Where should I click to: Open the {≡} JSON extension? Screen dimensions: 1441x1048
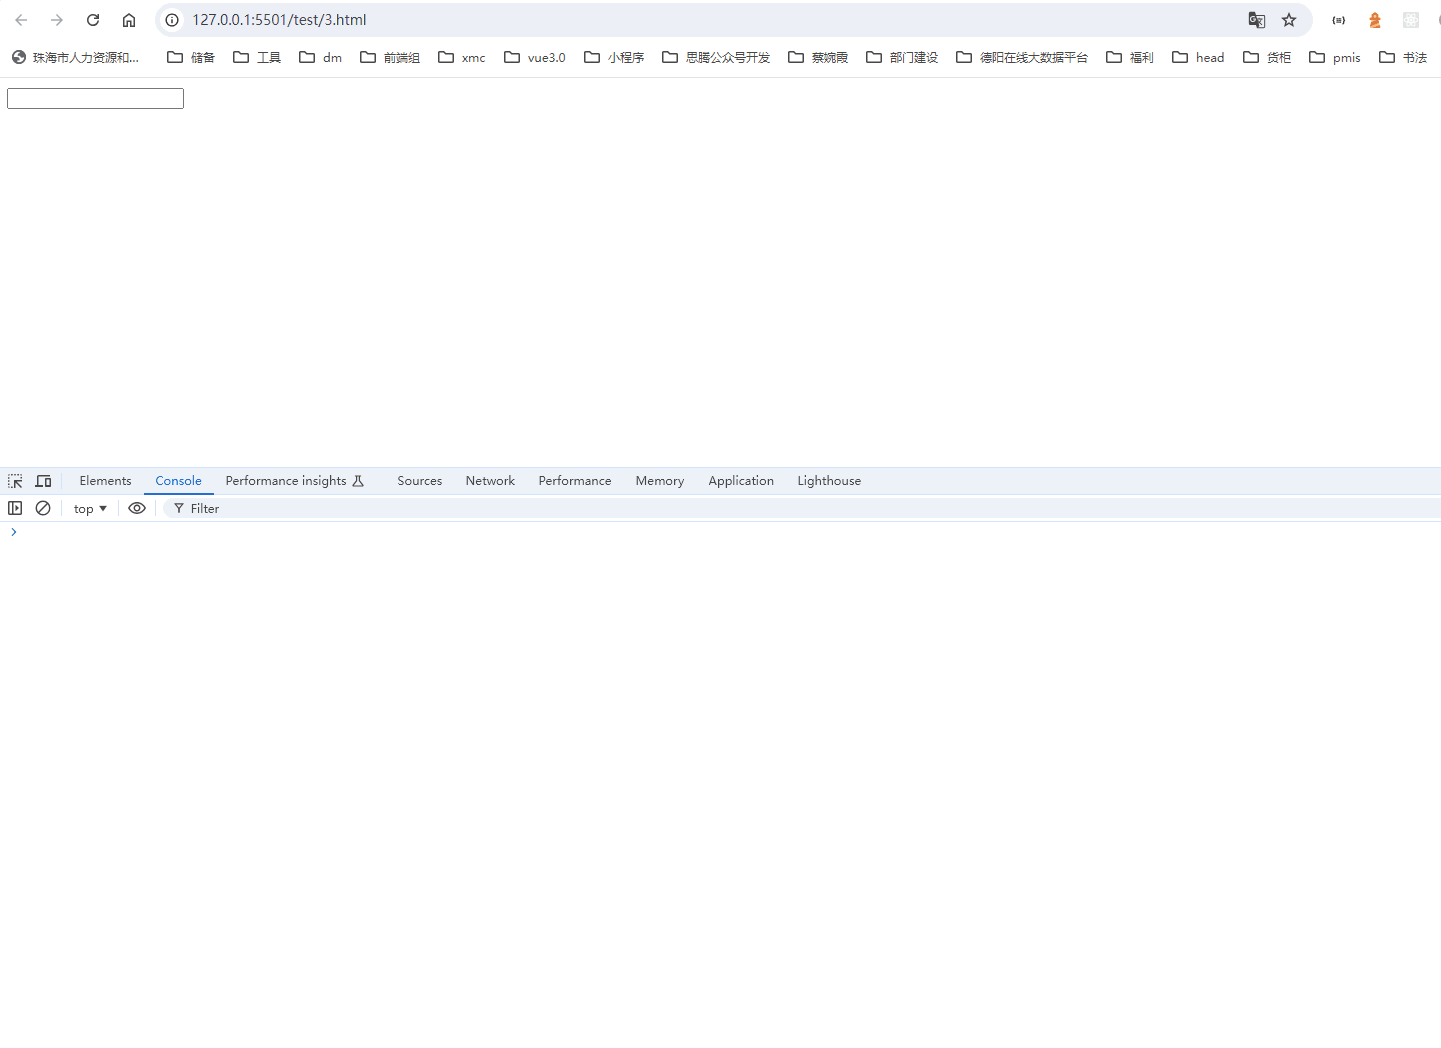point(1338,19)
